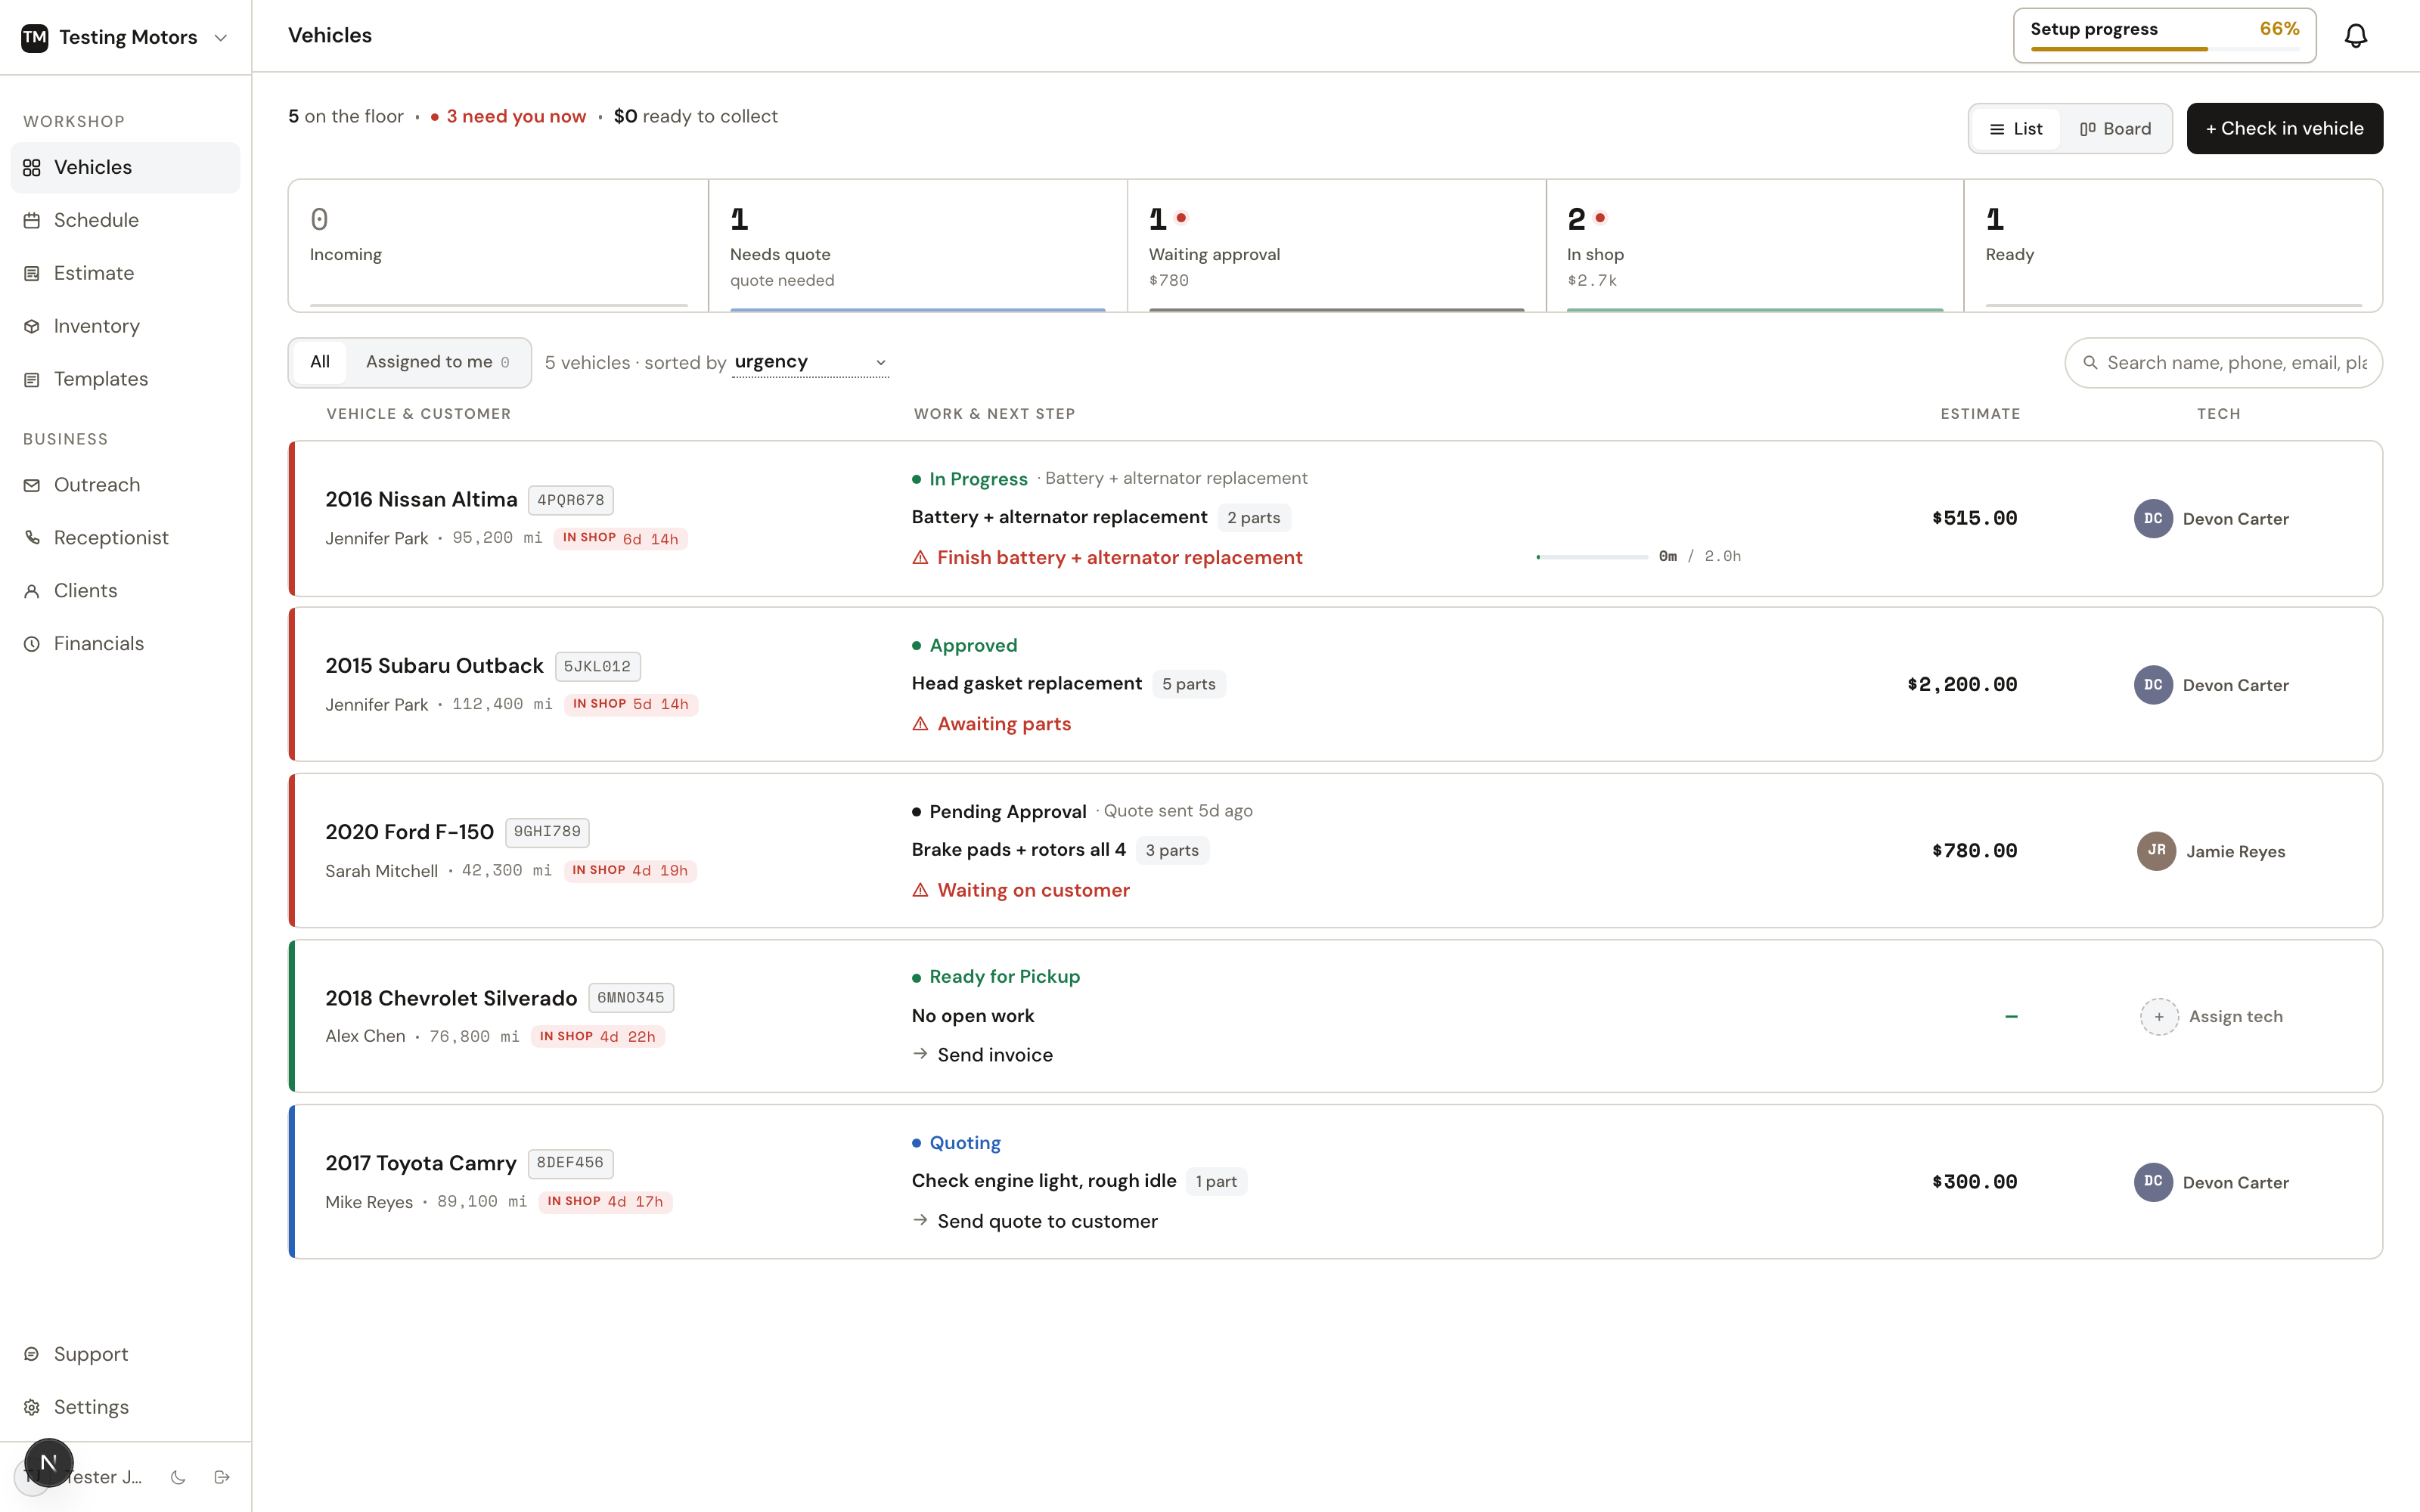
Task: Select the Waiting approval stage card
Action: tap(1337, 246)
